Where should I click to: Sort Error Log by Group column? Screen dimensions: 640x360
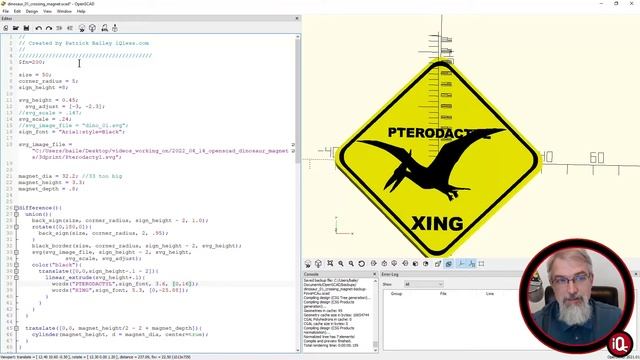point(396,293)
